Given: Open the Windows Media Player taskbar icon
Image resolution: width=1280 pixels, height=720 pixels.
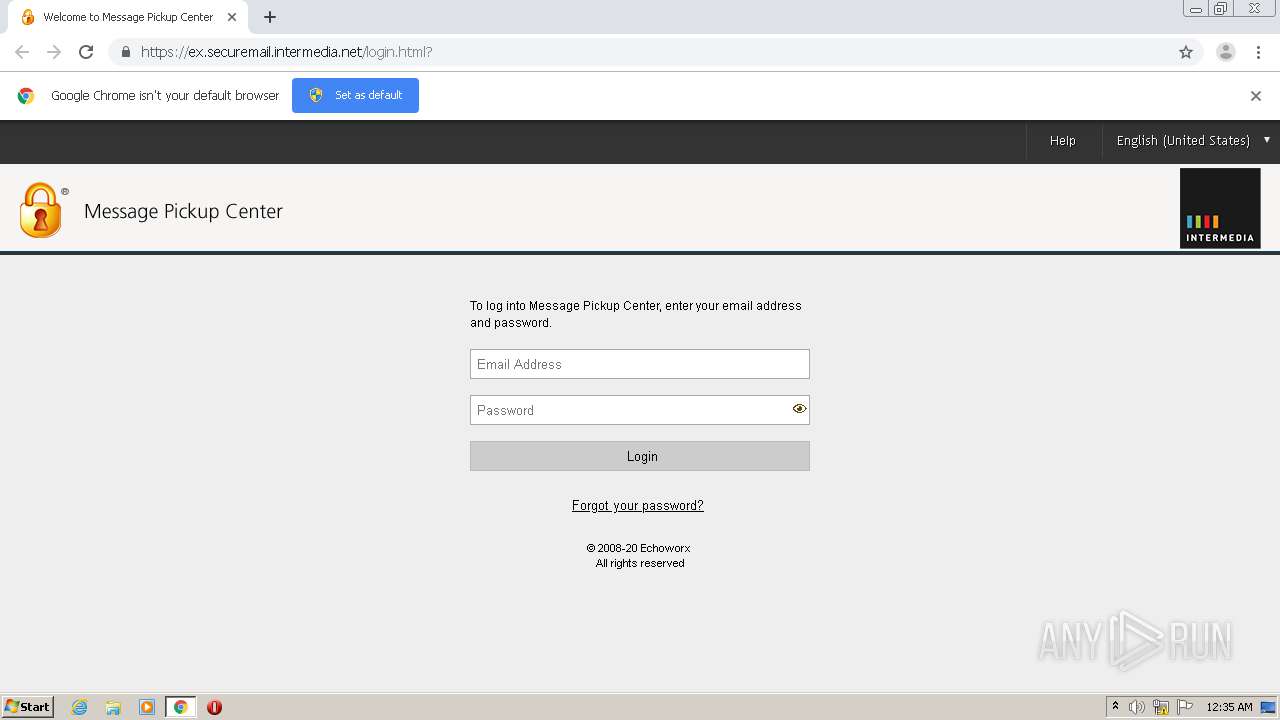Looking at the screenshot, I should click(147, 707).
